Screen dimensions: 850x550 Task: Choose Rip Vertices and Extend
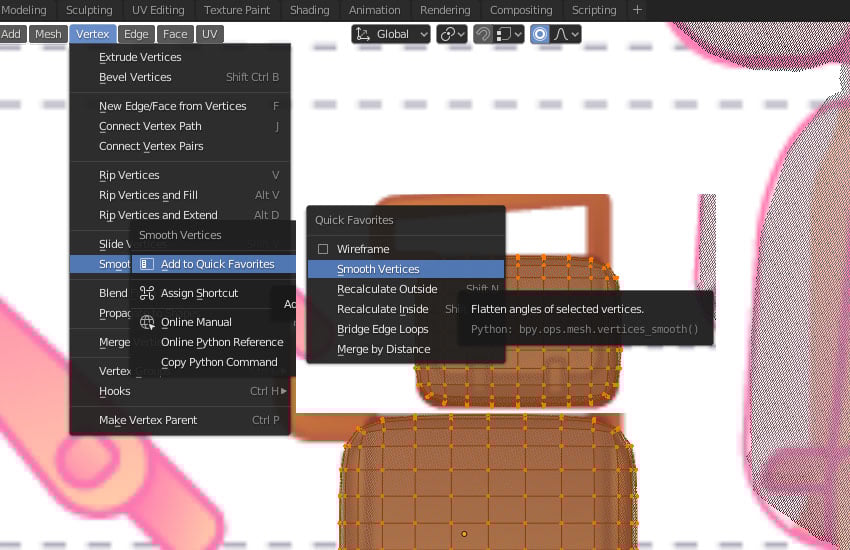coord(180,215)
